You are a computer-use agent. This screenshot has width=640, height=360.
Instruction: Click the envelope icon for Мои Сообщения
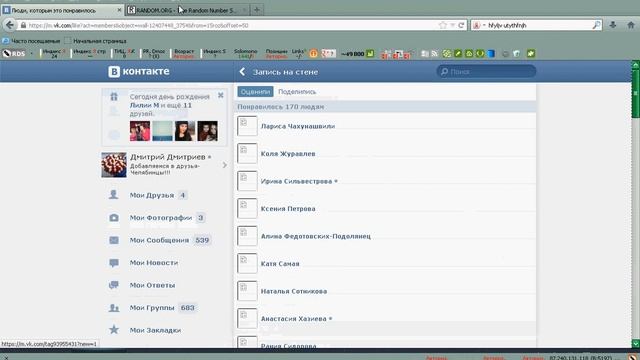point(114,240)
